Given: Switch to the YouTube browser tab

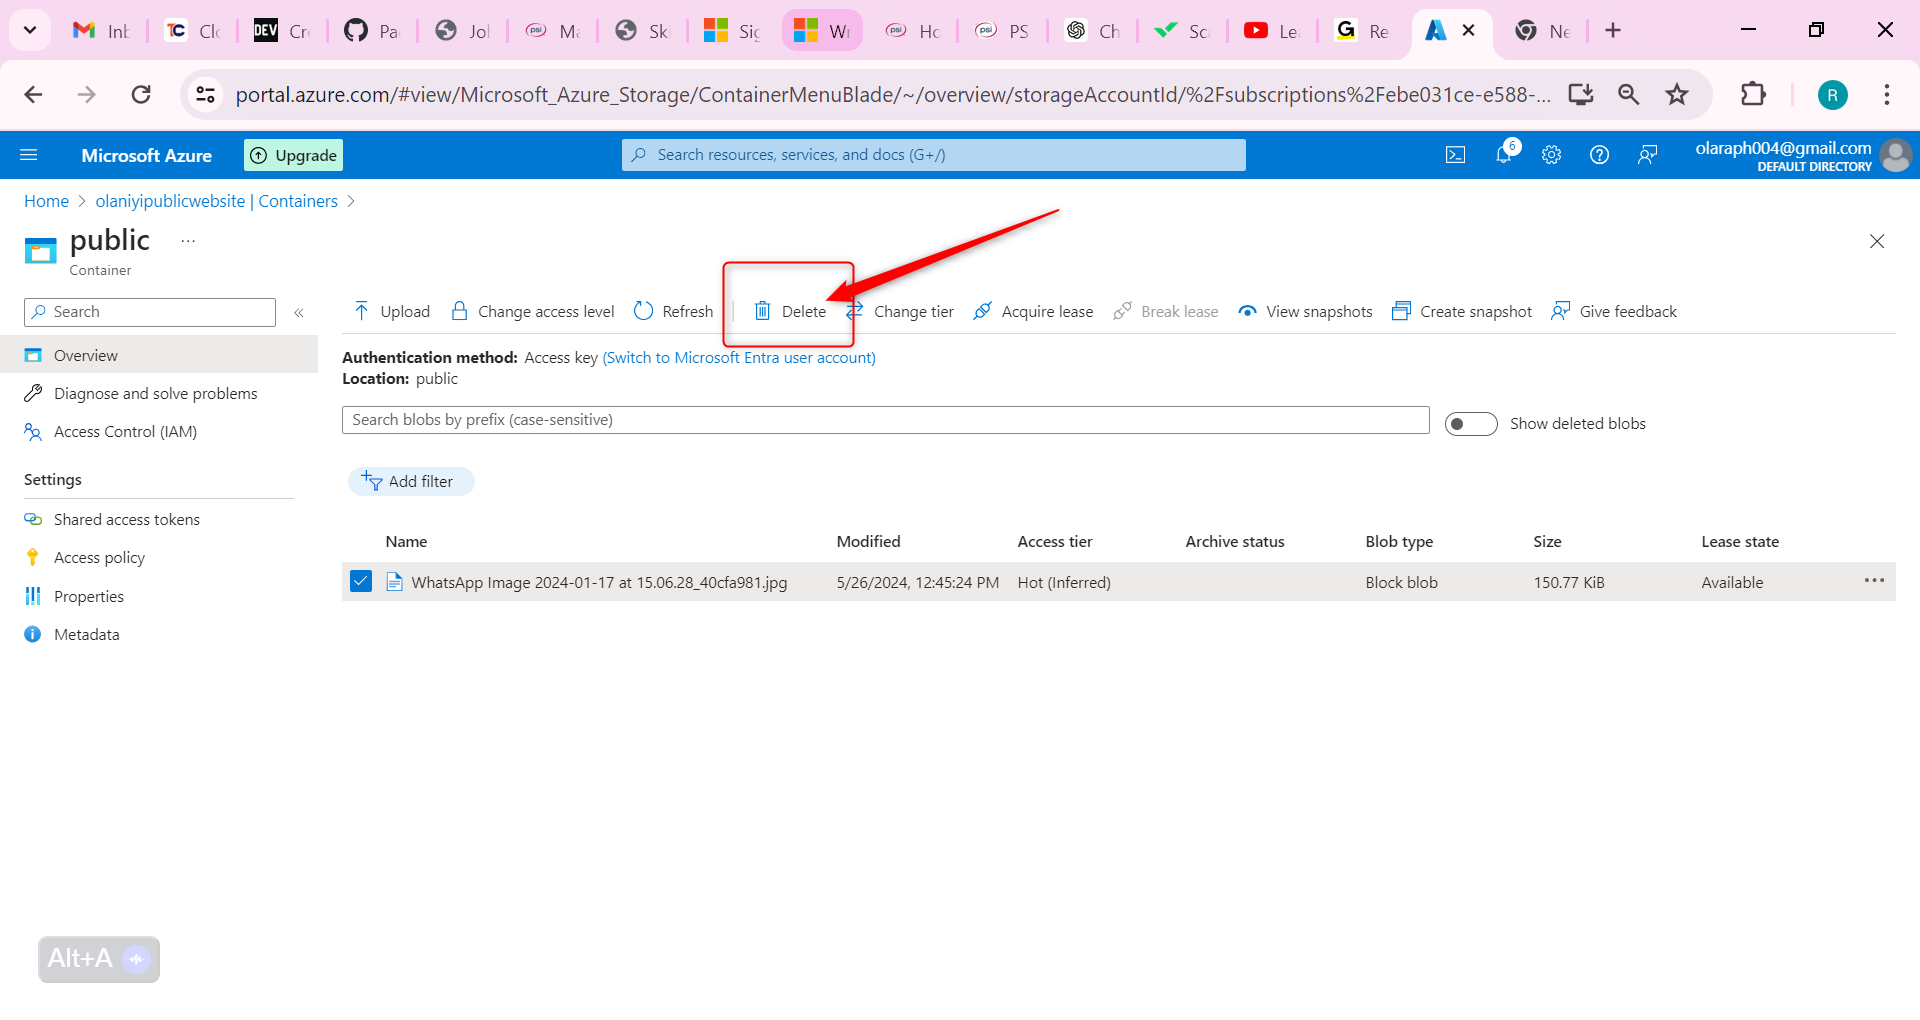Looking at the screenshot, I should click(x=1272, y=31).
